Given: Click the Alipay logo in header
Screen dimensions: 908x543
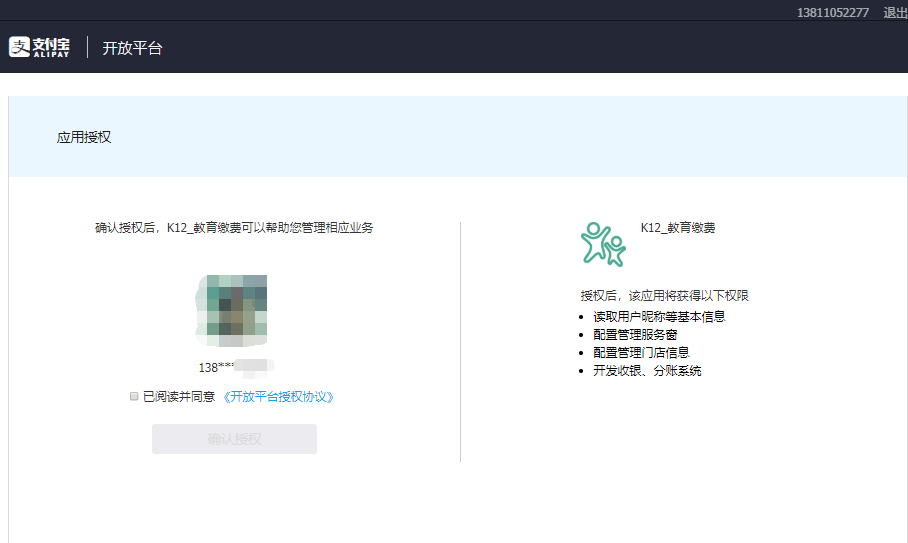Looking at the screenshot, I should [x=39, y=47].
